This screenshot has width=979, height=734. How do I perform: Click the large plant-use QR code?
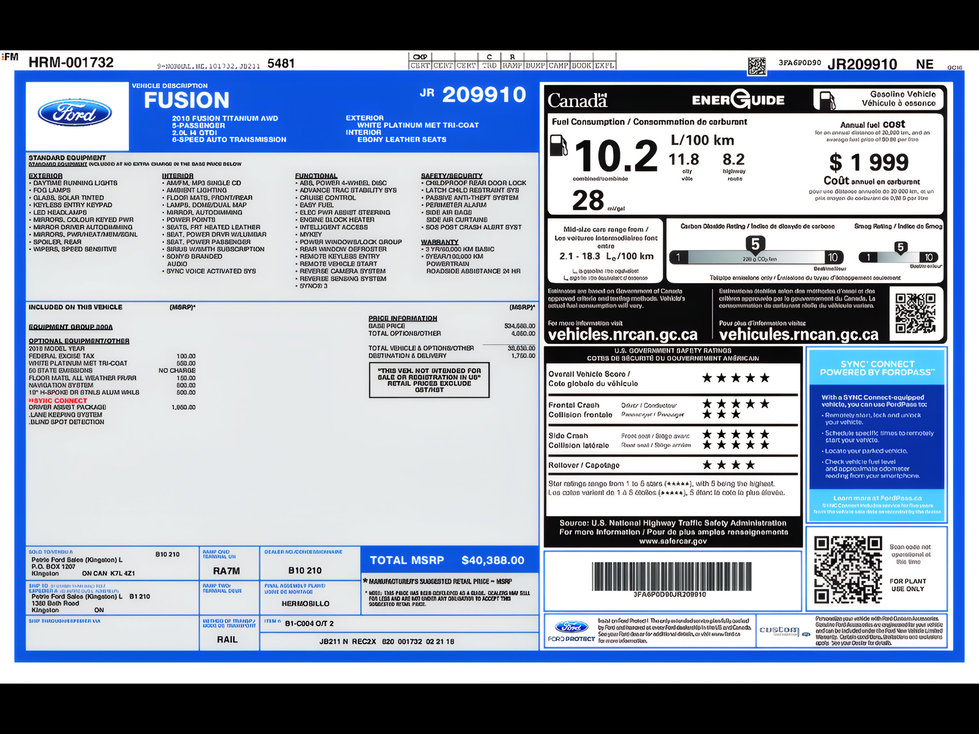[x=848, y=569]
